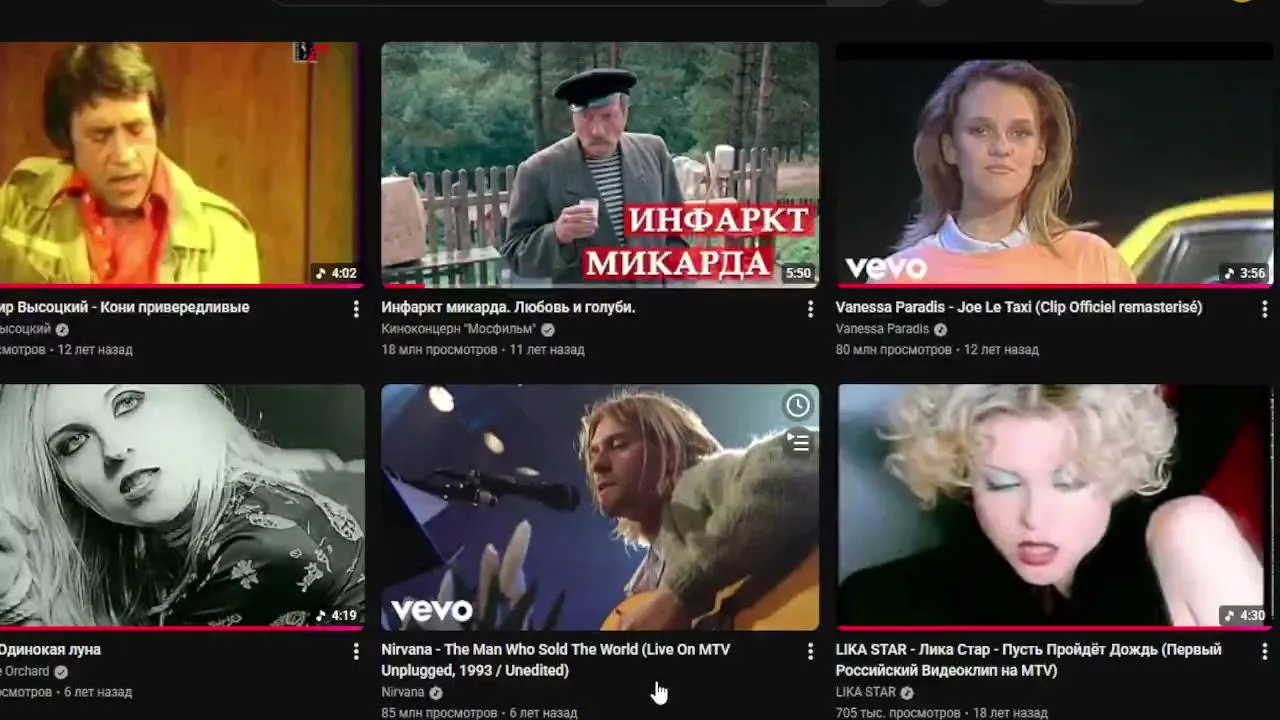Open LIKA STAR Пусть Пройдёт Дождь title
The height and width of the screenshot is (720, 1280).
pyautogui.click(x=1028, y=660)
